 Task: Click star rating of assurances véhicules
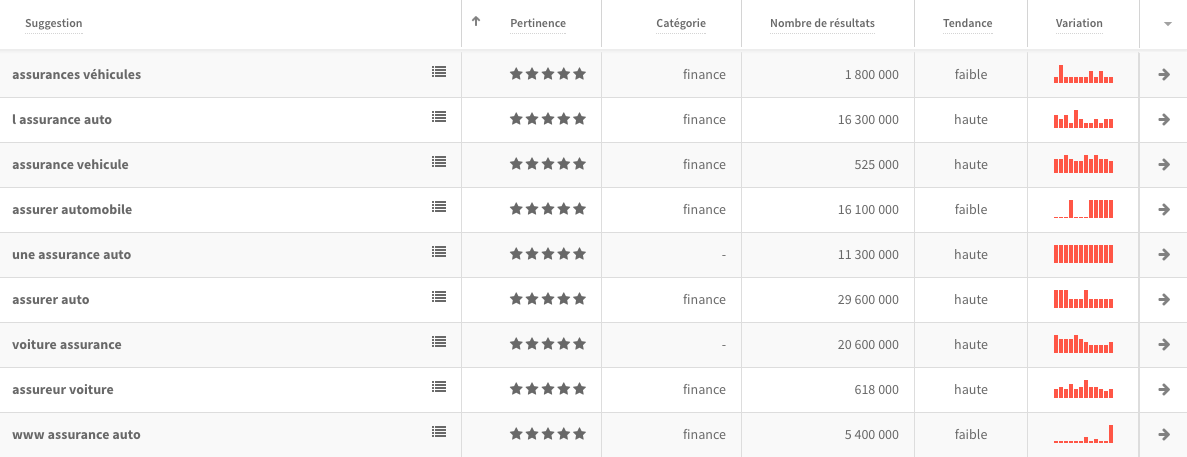click(548, 74)
